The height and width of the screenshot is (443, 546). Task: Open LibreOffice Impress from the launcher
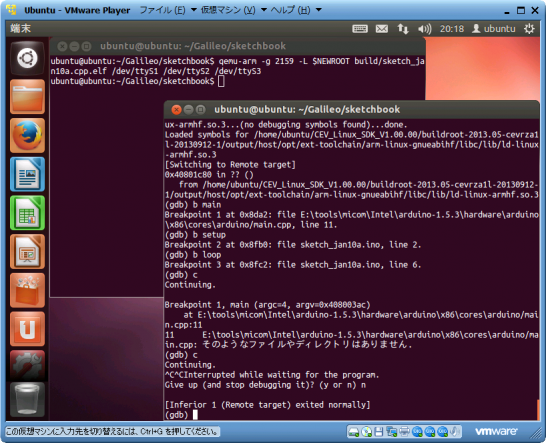(x=27, y=251)
